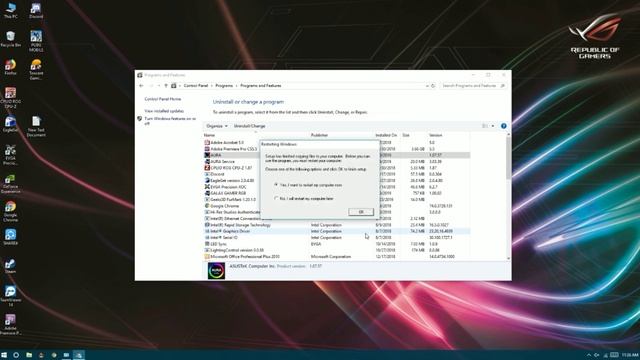Refresh the Programs and Features address bar
This screenshot has width=640, height=360.
(433, 86)
